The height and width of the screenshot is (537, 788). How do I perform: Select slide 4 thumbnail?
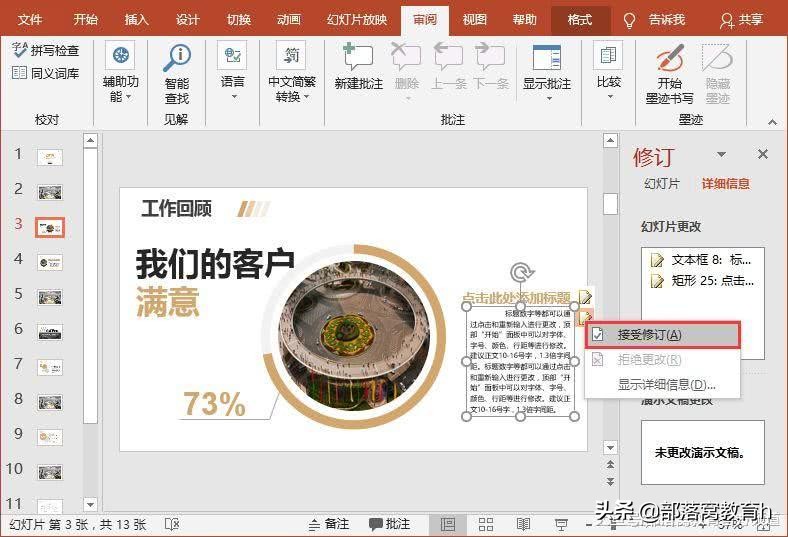(49, 262)
